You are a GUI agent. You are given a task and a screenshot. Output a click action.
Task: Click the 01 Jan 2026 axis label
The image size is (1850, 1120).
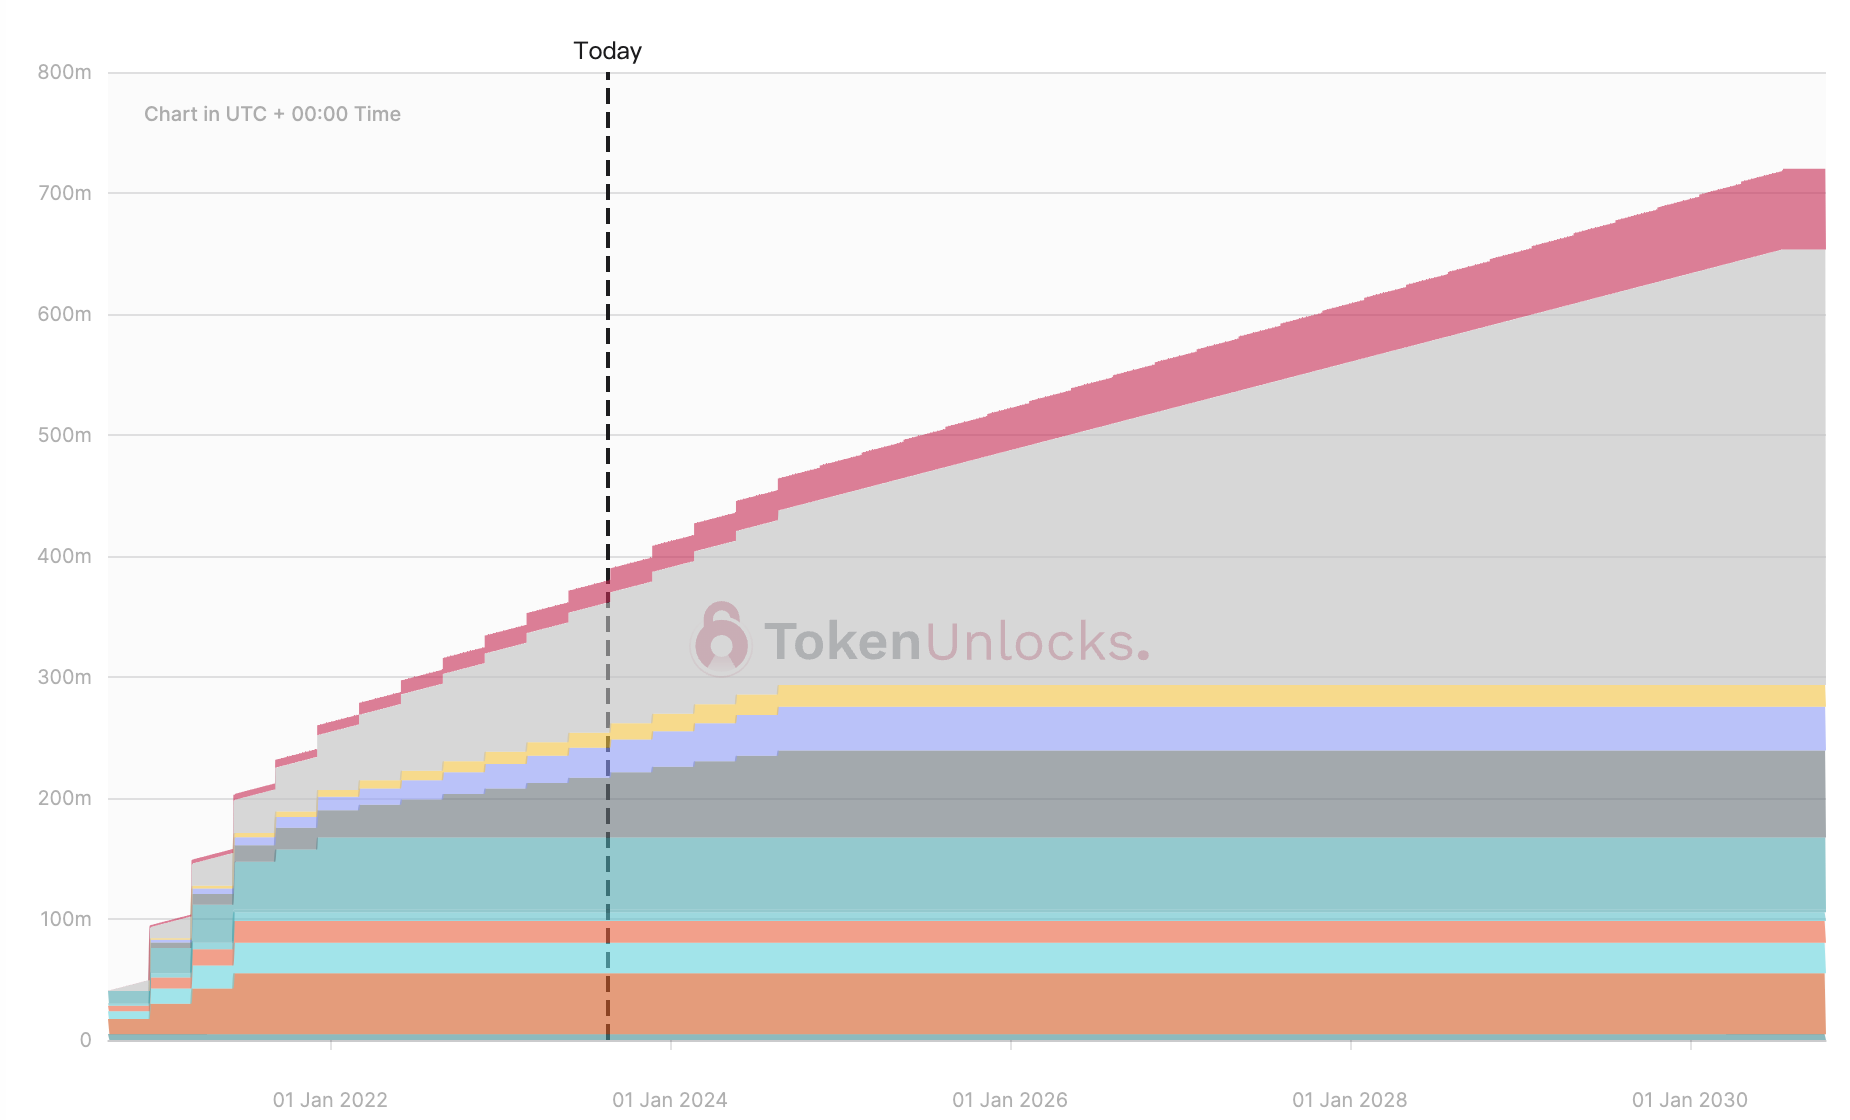pyautogui.click(x=1010, y=1099)
